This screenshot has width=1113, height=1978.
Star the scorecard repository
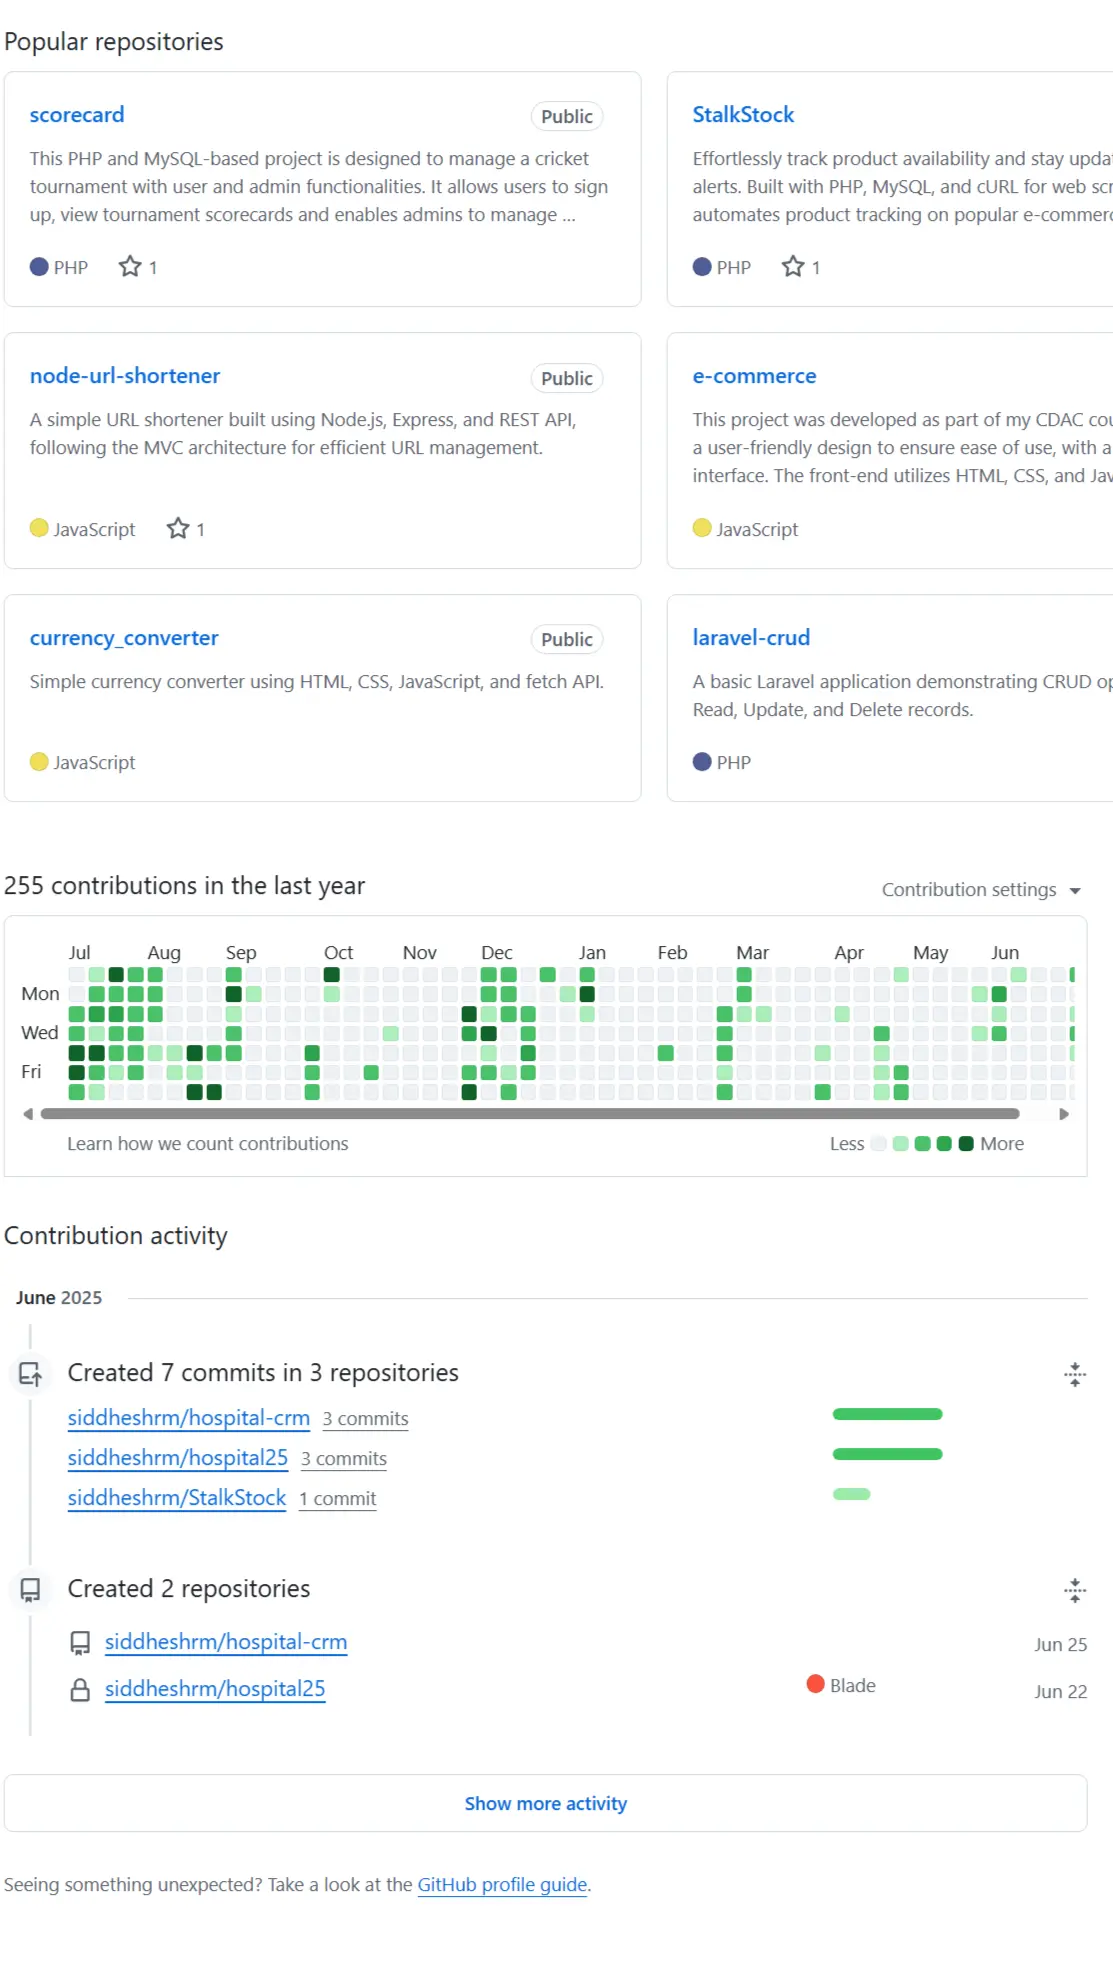pyautogui.click(x=131, y=266)
